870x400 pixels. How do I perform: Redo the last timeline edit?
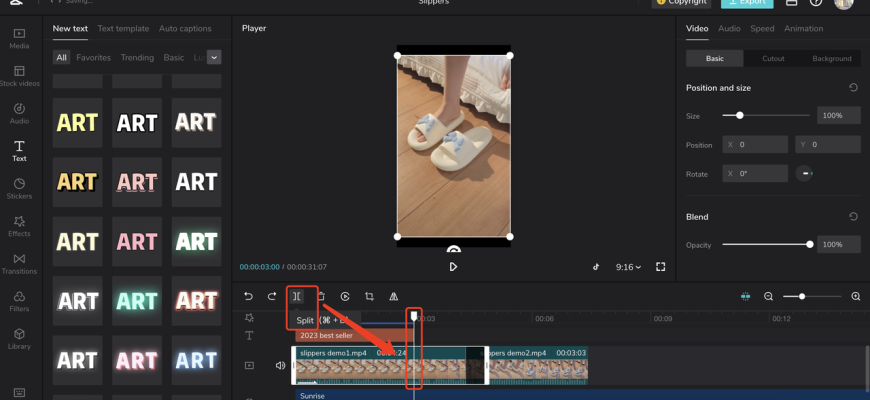272,296
